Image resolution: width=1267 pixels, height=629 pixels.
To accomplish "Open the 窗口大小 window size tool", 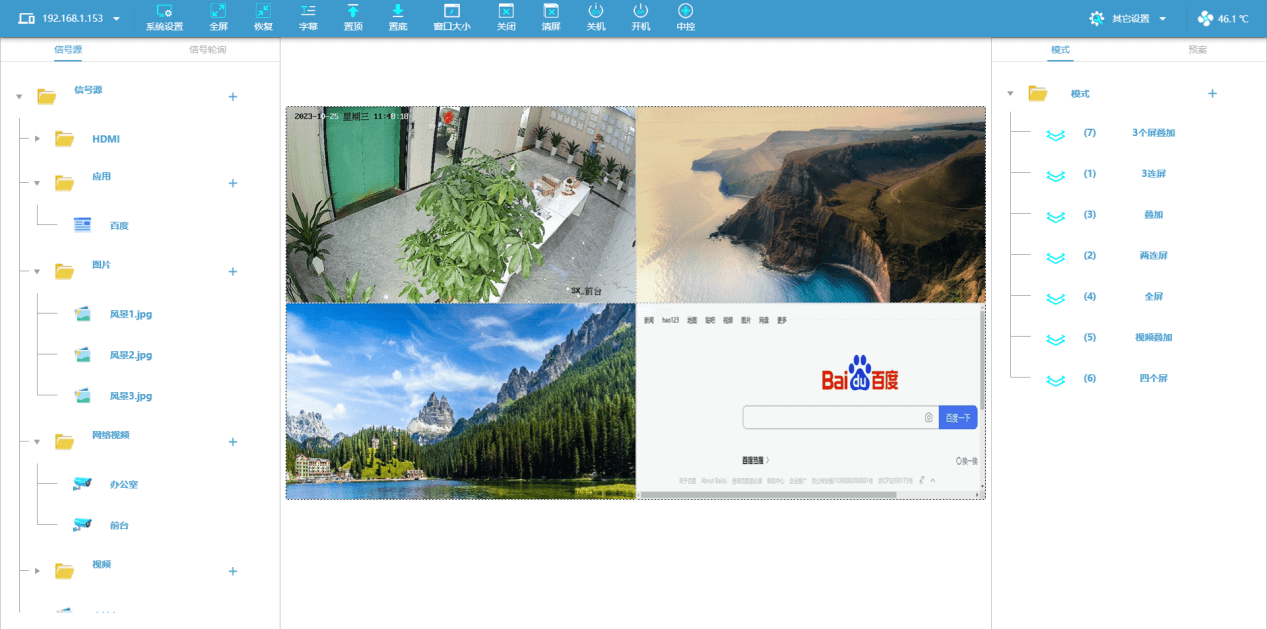I will coord(452,17).
